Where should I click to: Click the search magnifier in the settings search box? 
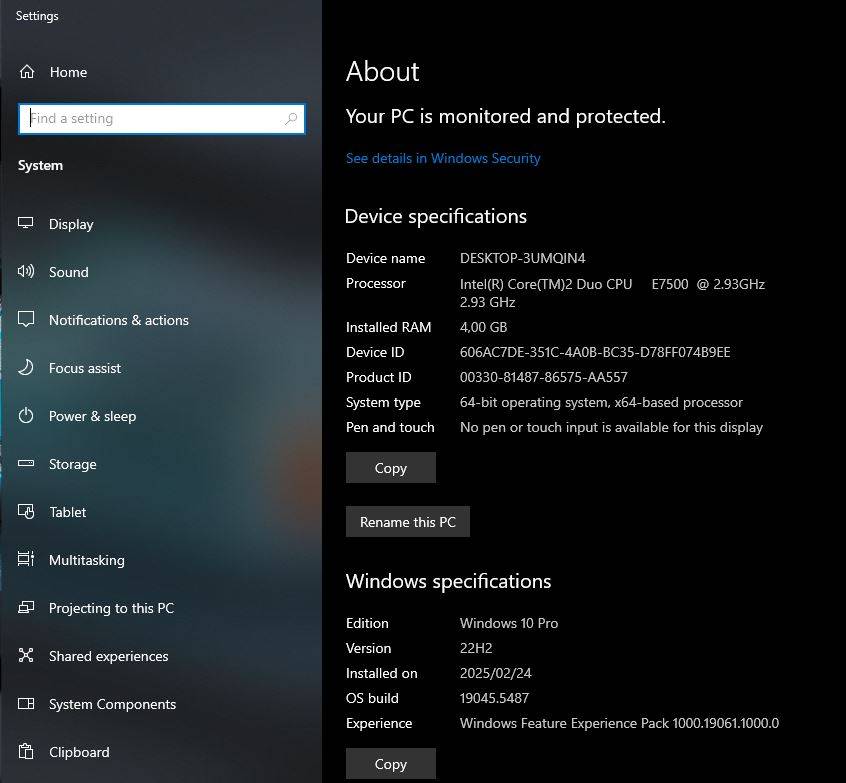pyautogui.click(x=290, y=118)
